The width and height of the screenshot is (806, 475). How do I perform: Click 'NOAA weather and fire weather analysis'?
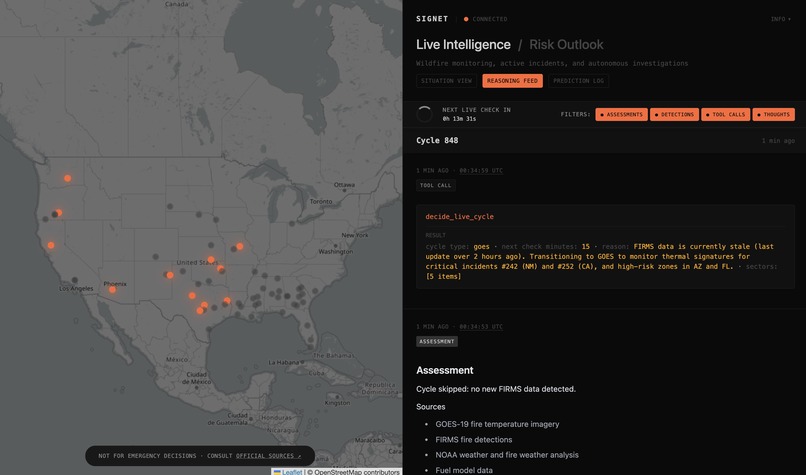pyautogui.click(x=507, y=455)
